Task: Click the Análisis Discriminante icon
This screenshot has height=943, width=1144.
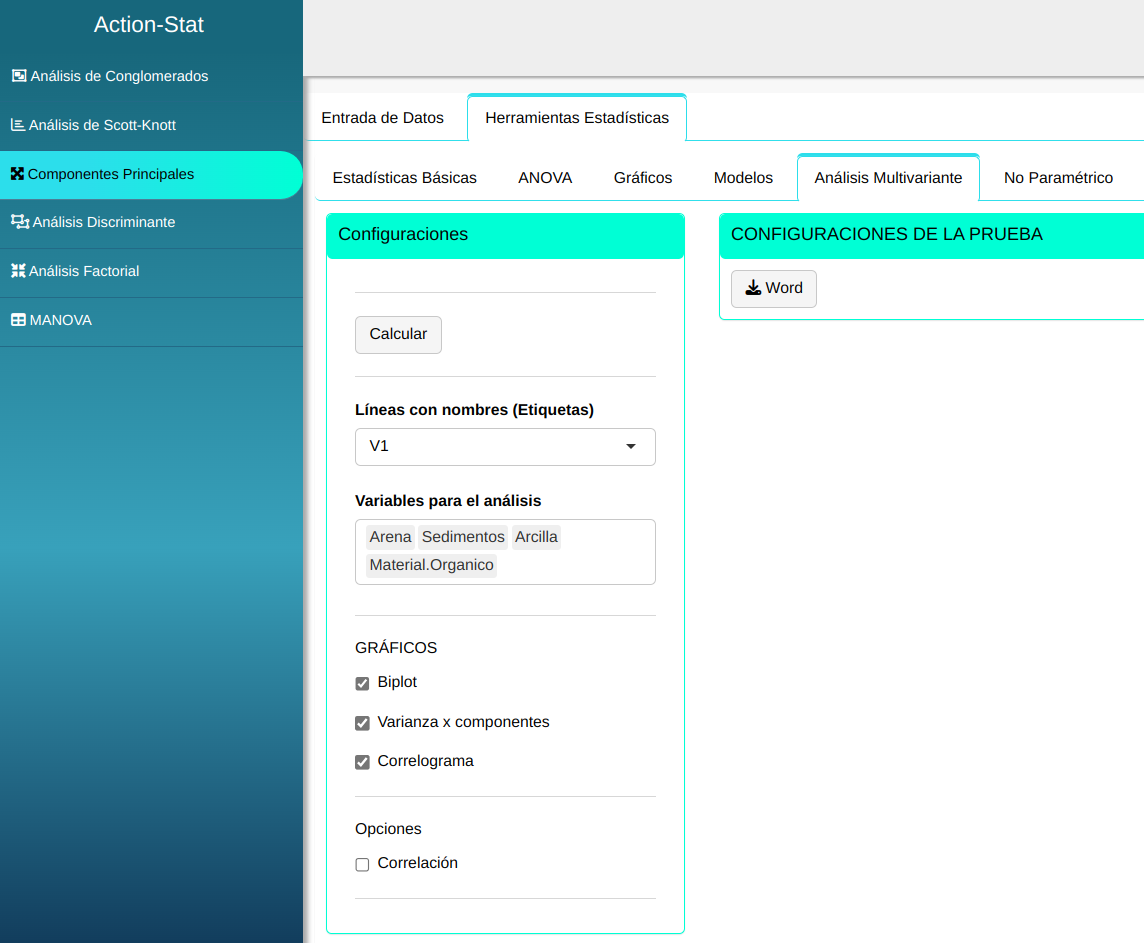Action: [x=19, y=222]
